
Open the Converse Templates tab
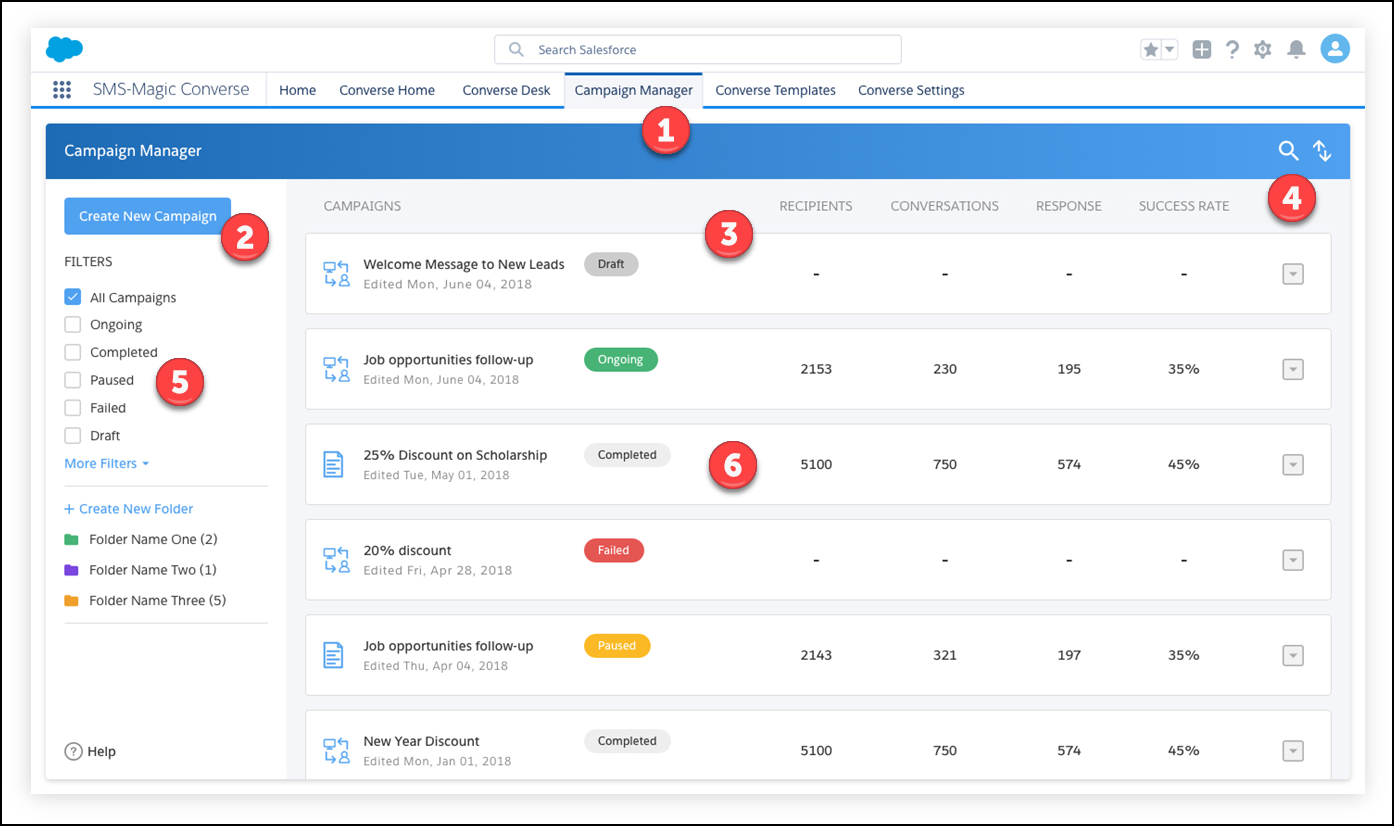[775, 90]
